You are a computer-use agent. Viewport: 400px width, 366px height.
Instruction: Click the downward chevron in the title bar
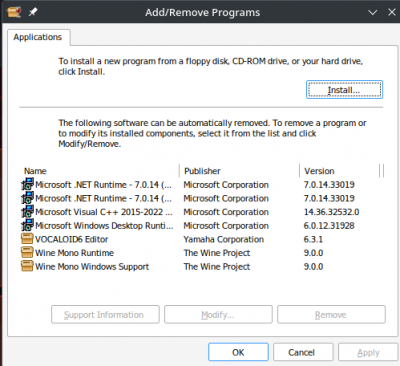coord(373,12)
